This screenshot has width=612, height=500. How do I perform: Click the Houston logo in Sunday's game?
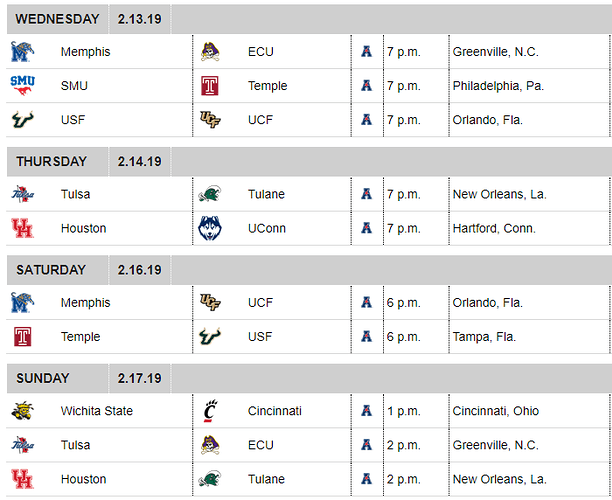coord(22,479)
